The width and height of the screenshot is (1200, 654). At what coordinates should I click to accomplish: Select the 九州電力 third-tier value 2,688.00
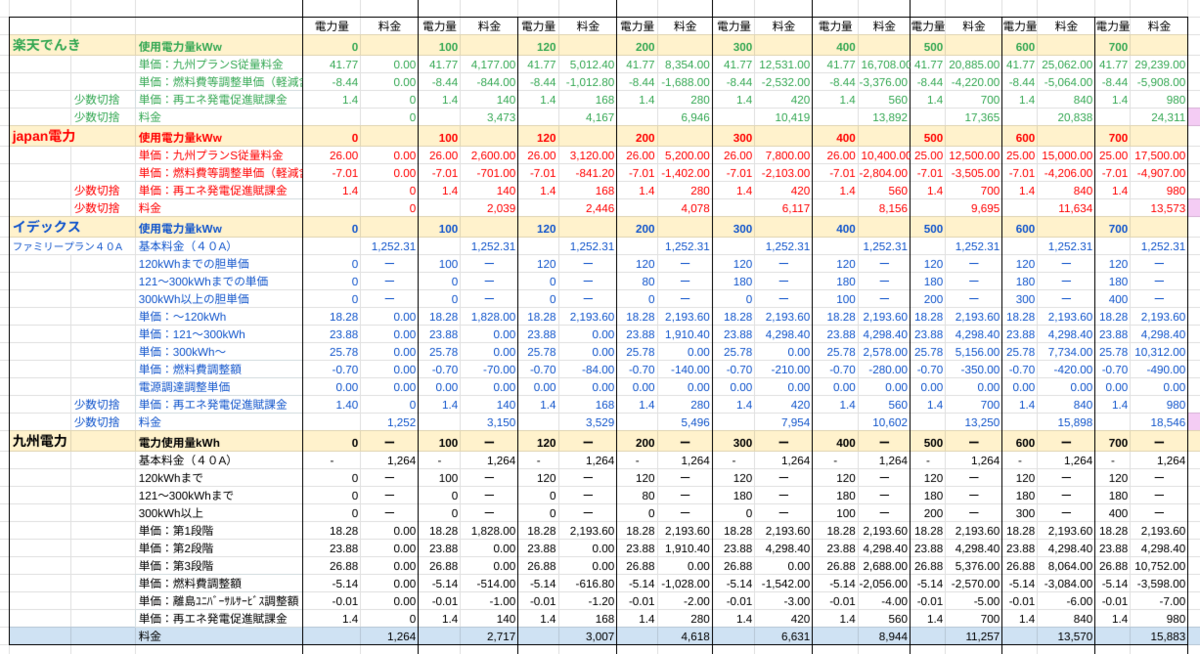(885, 566)
